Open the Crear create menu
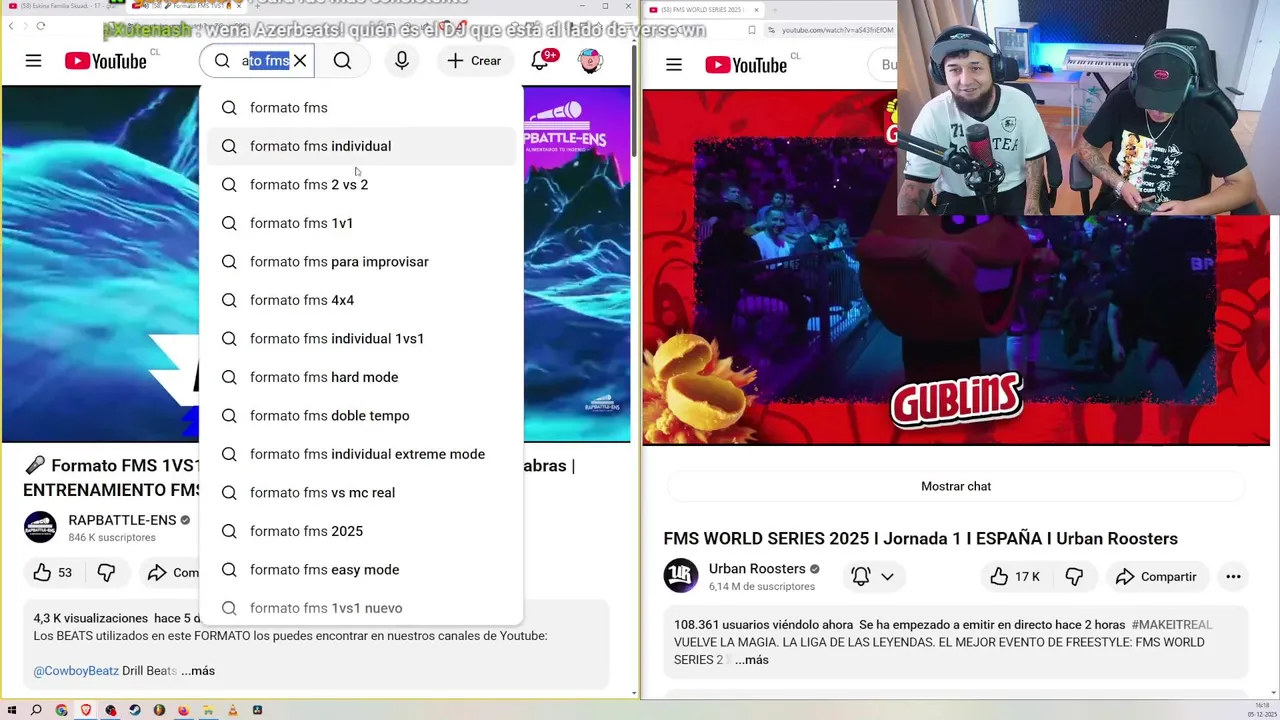Screen dimensions: 1280x720 474,61
